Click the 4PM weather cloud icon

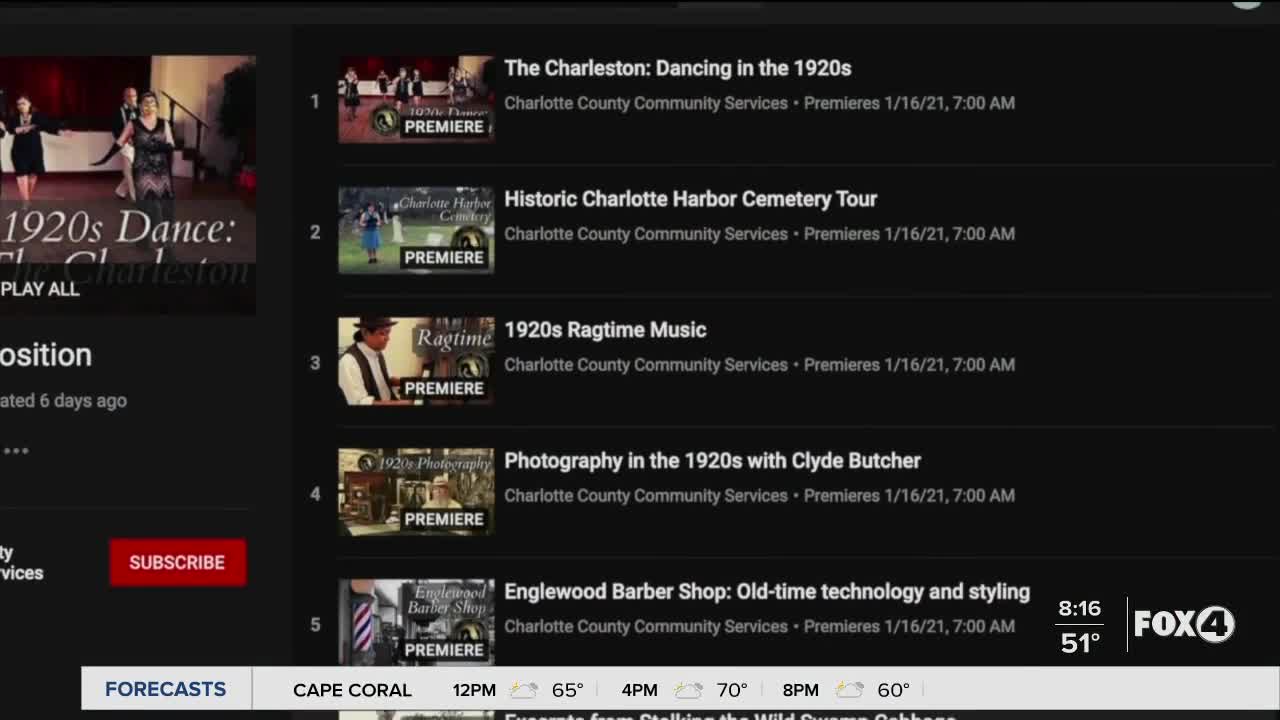point(688,690)
